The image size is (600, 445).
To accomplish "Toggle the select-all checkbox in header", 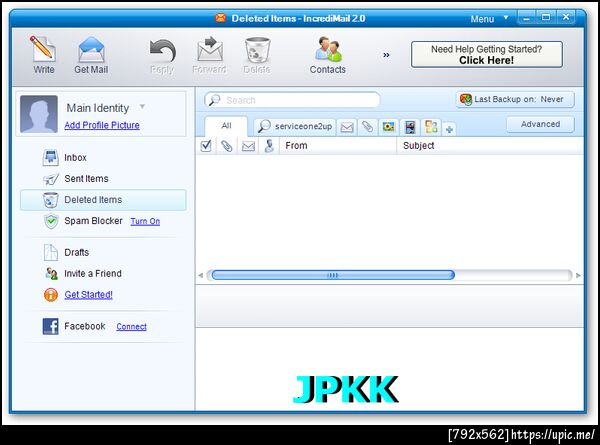I will click(206, 146).
